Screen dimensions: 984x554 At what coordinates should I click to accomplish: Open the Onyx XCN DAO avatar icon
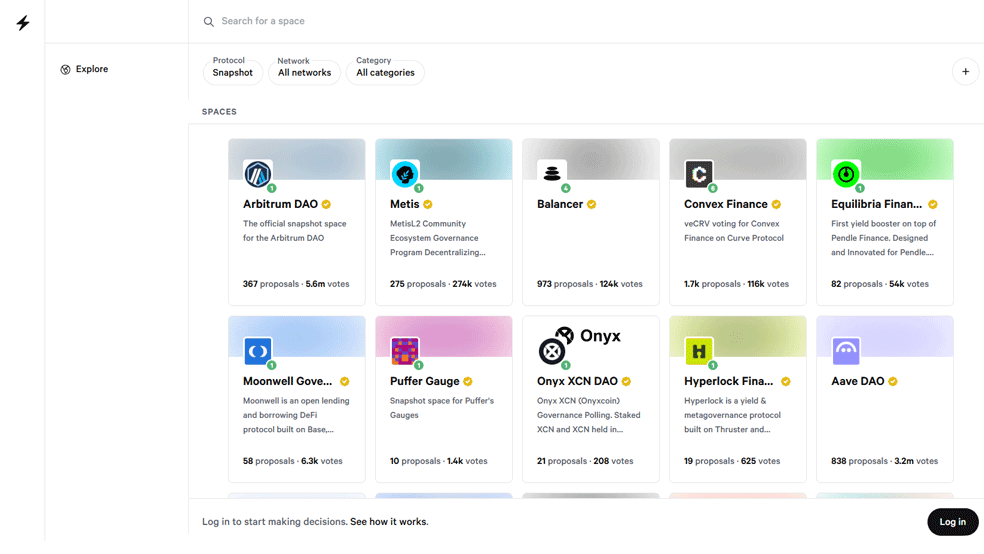(x=552, y=351)
